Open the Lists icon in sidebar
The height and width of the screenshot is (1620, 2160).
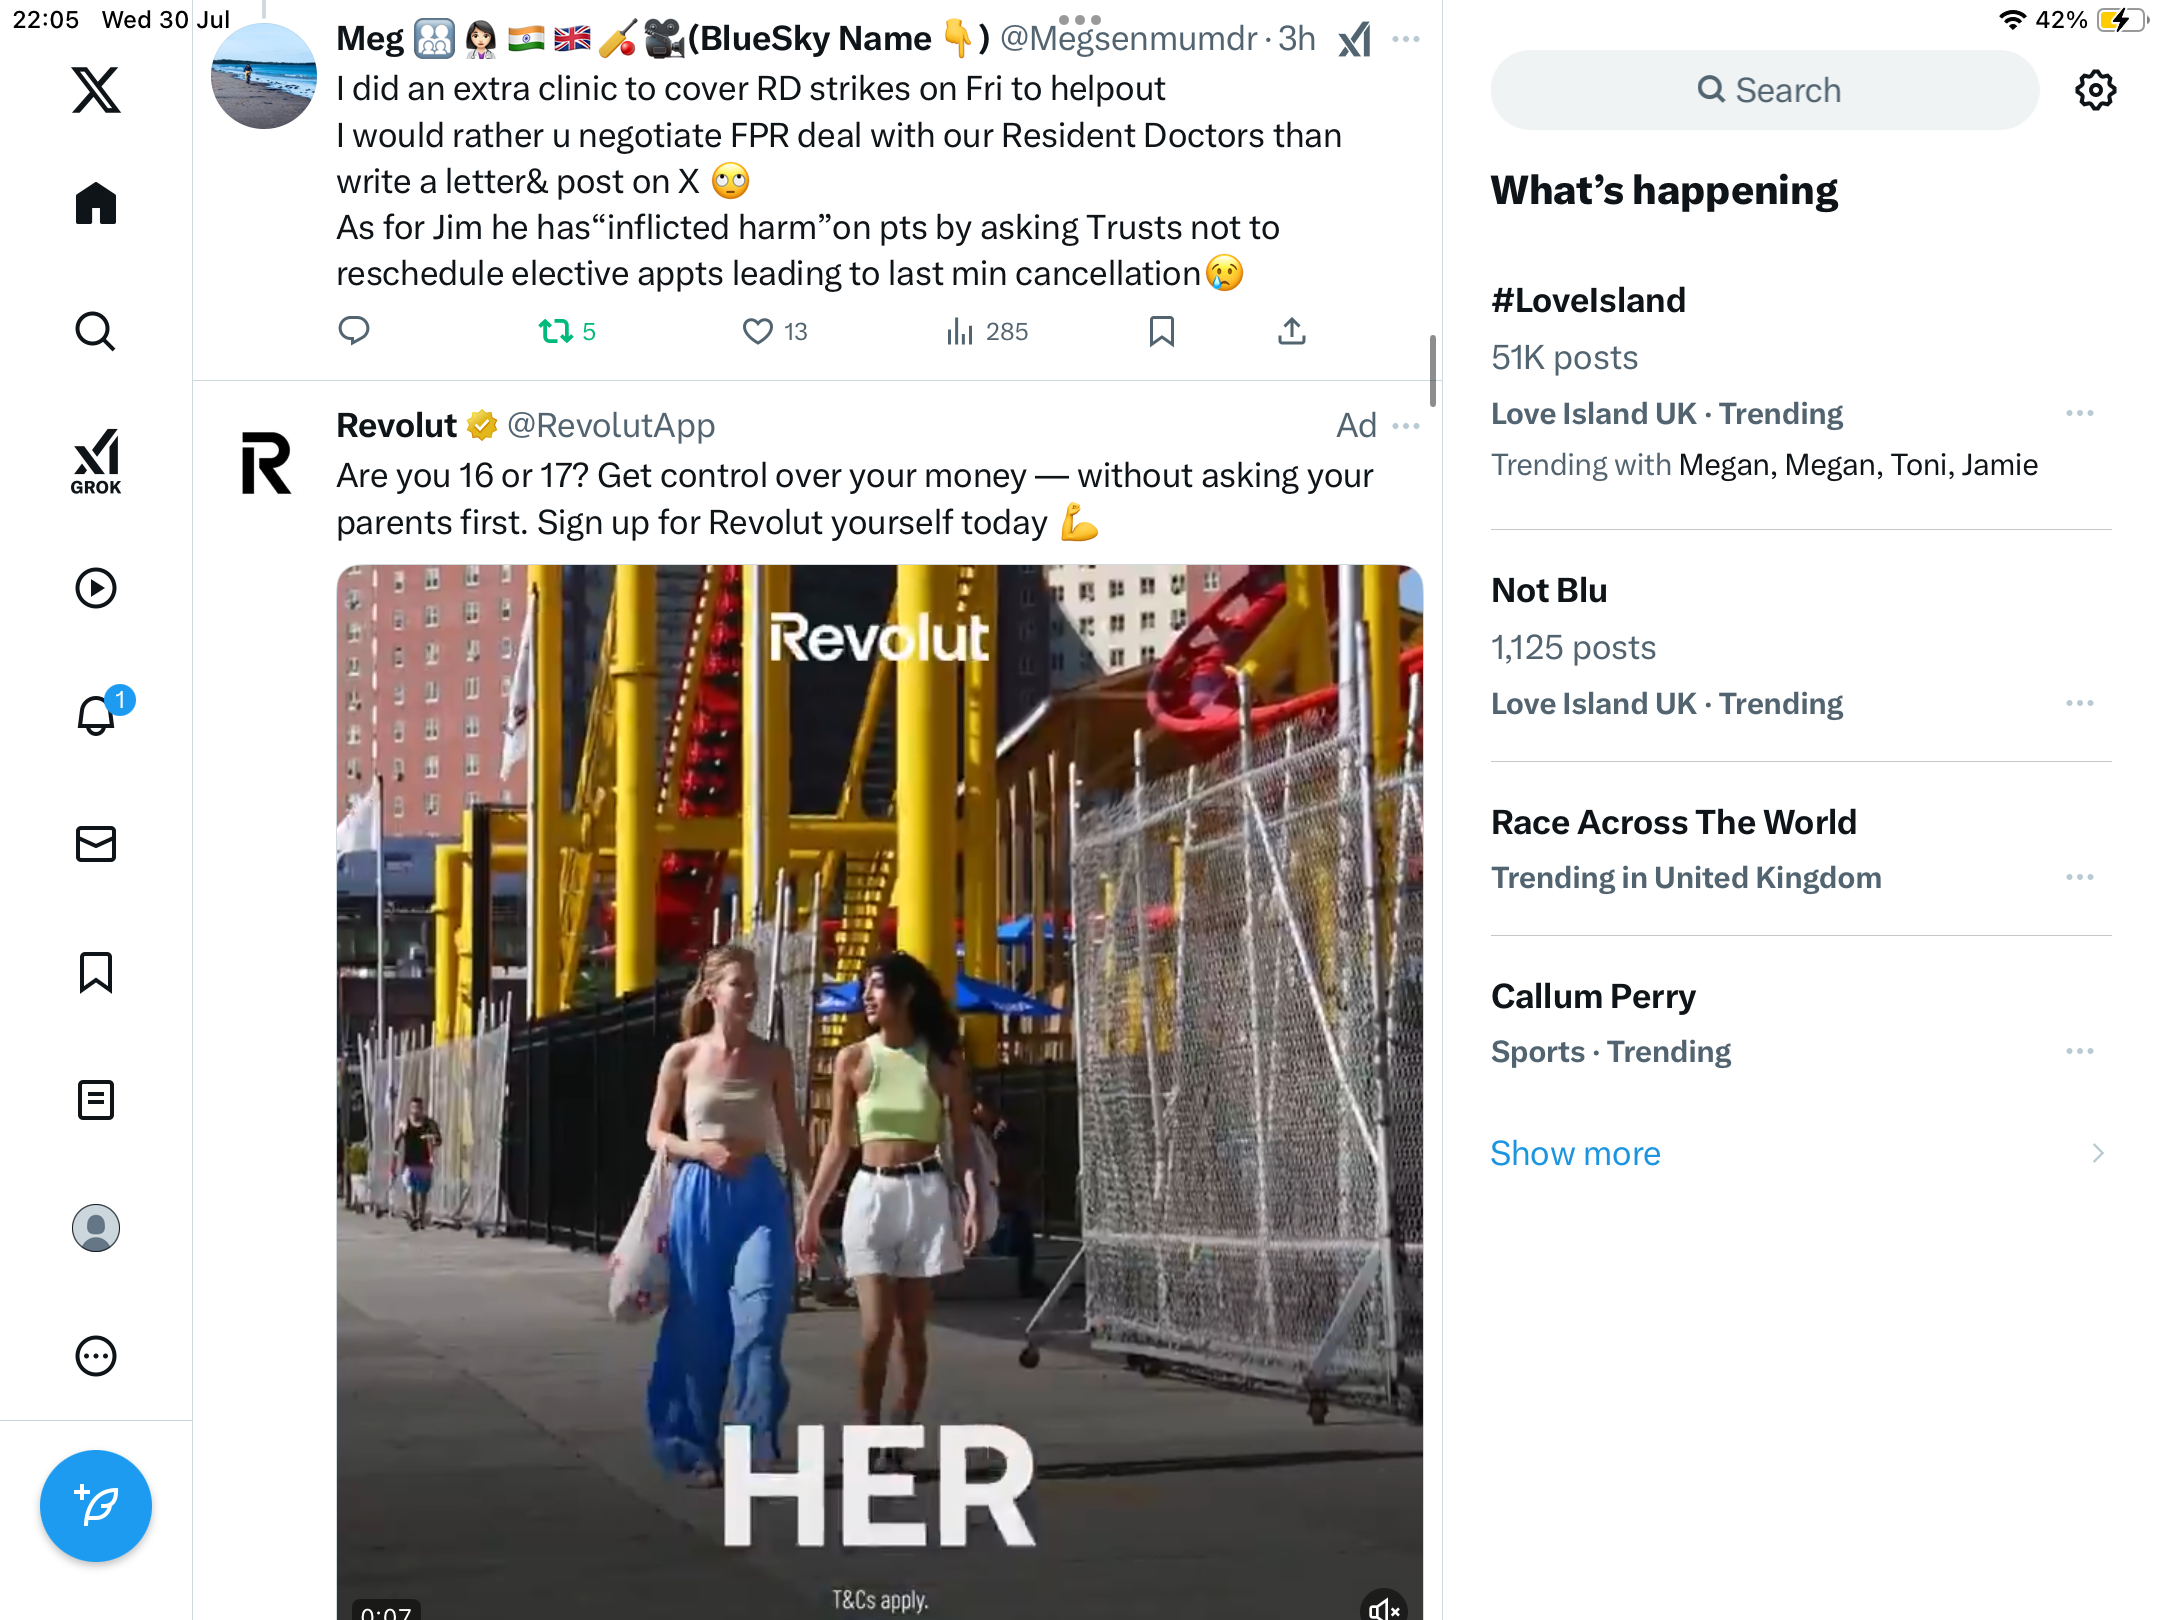coord(96,1100)
